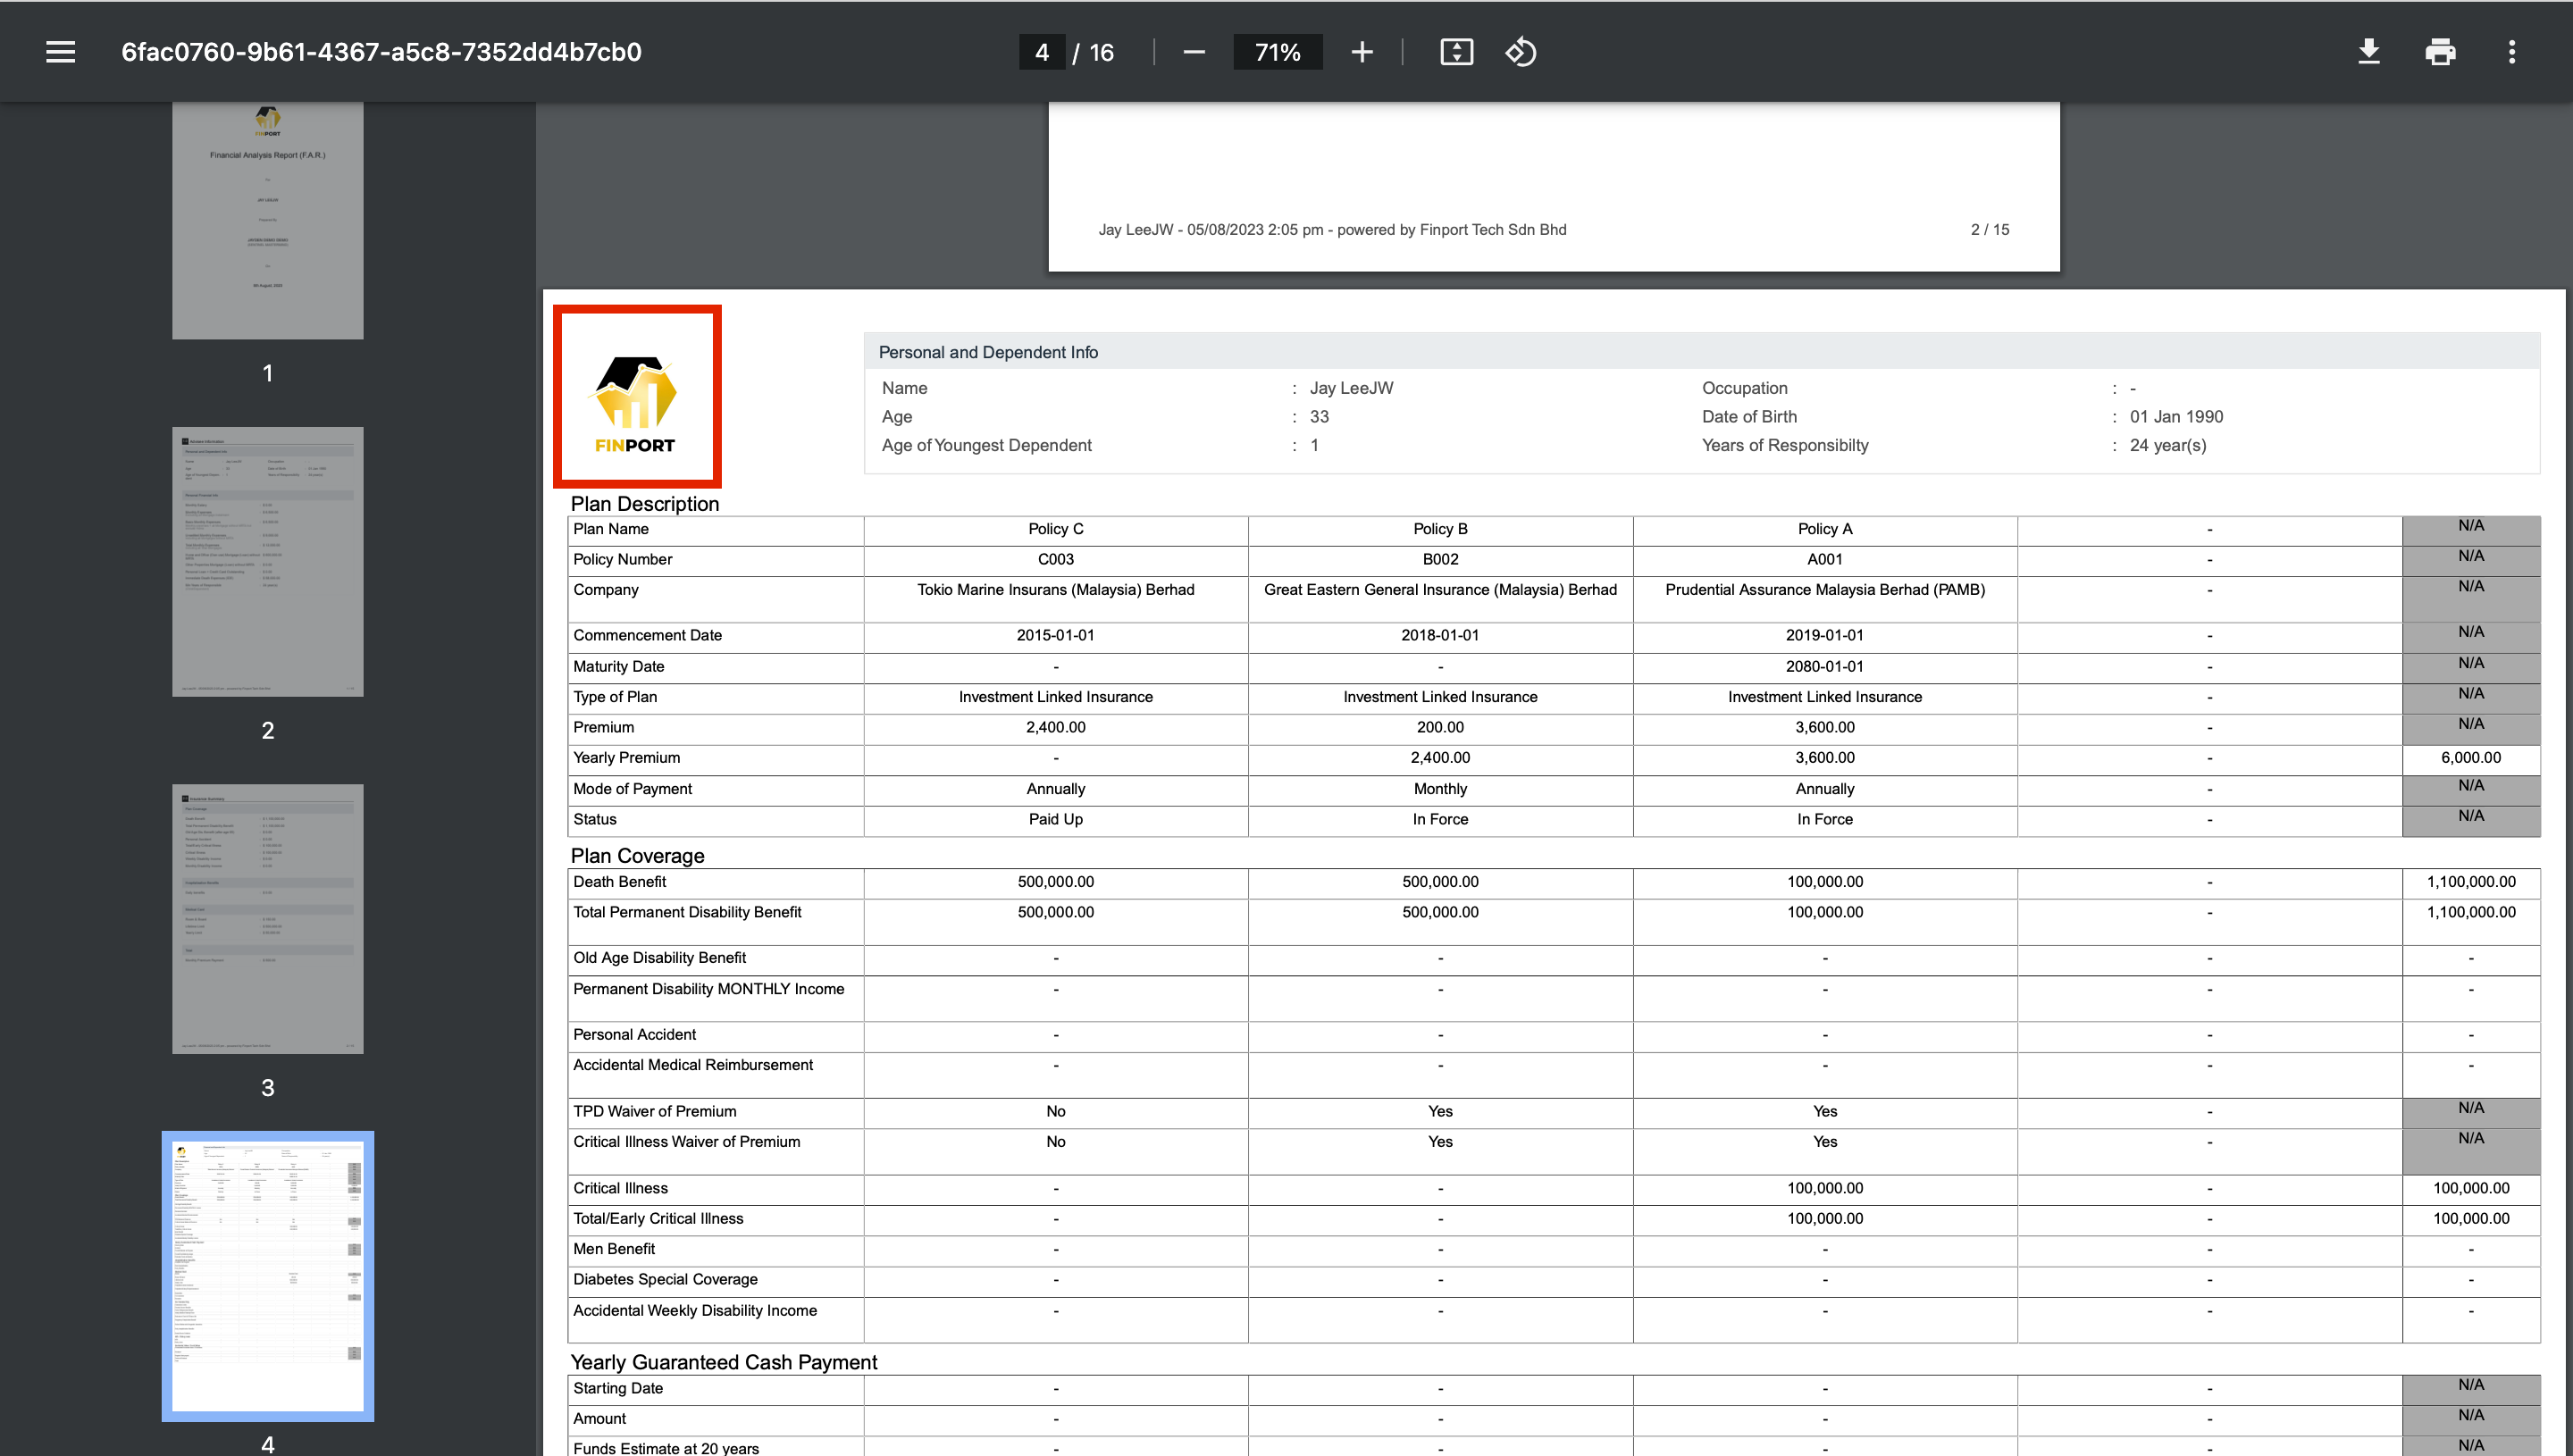Click the 'Diabetes Special Coverage' row label
This screenshot has width=2573, height=1456.
(665, 1279)
